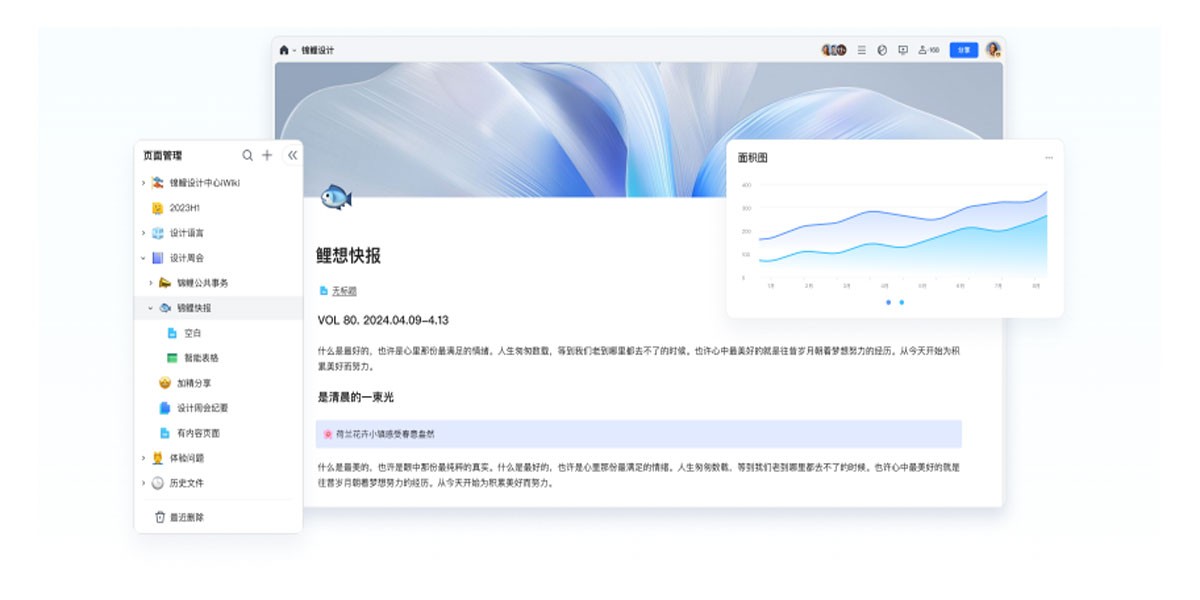Click the area chart plot
The width and height of the screenshot is (1200, 600).
pyautogui.click(x=903, y=232)
